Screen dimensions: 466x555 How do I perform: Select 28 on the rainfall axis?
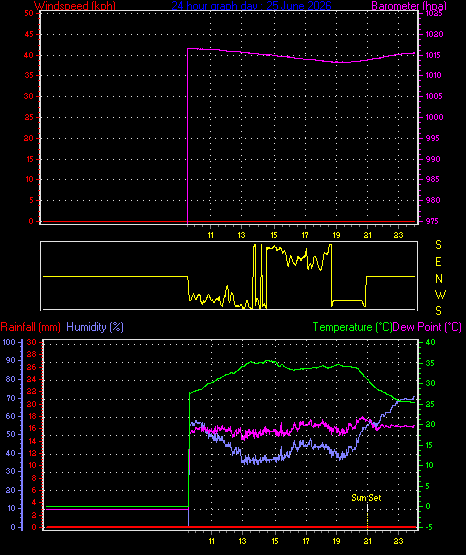tap(31, 354)
